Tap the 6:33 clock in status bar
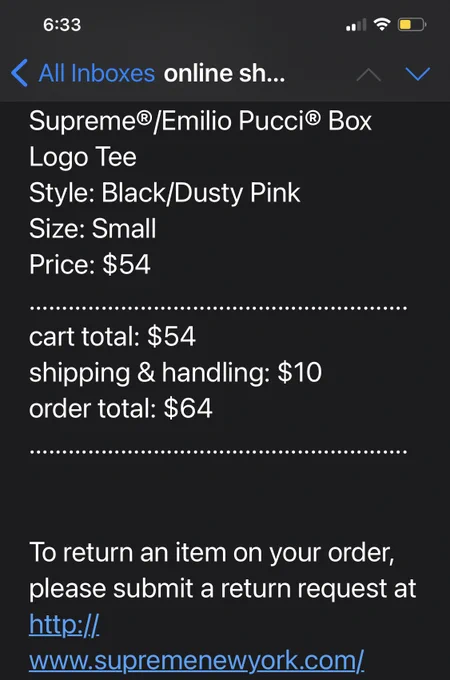450x680 pixels. [62, 25]
